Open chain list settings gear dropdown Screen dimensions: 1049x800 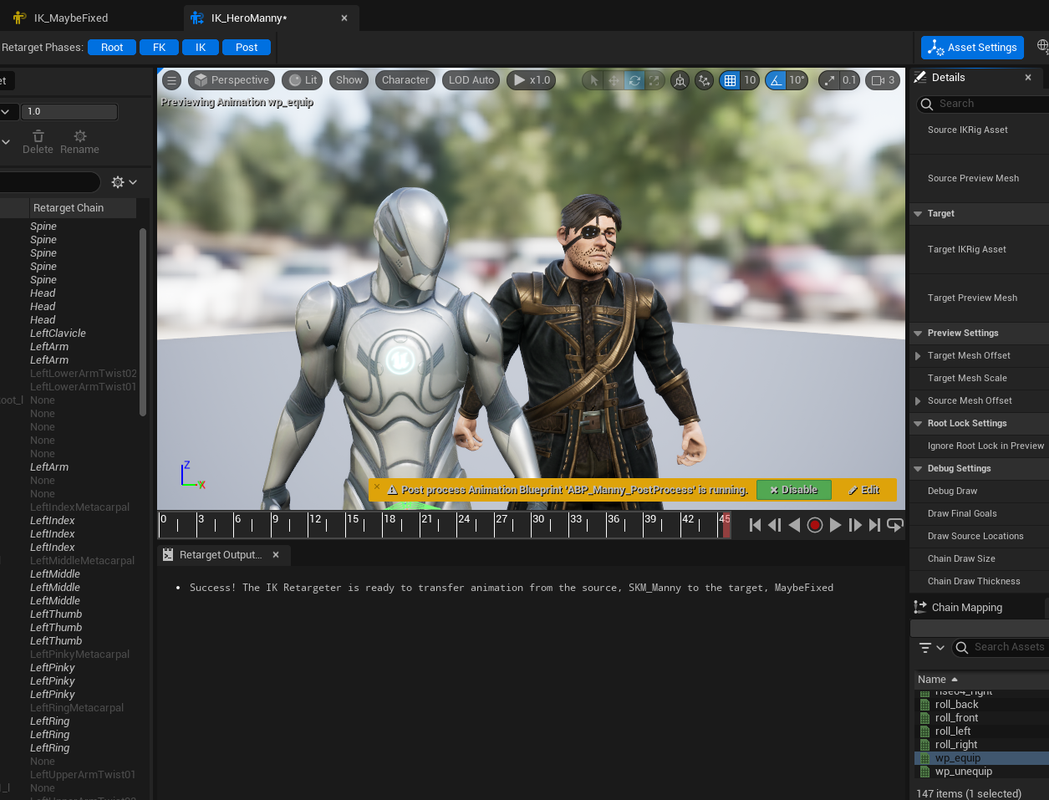124,182
